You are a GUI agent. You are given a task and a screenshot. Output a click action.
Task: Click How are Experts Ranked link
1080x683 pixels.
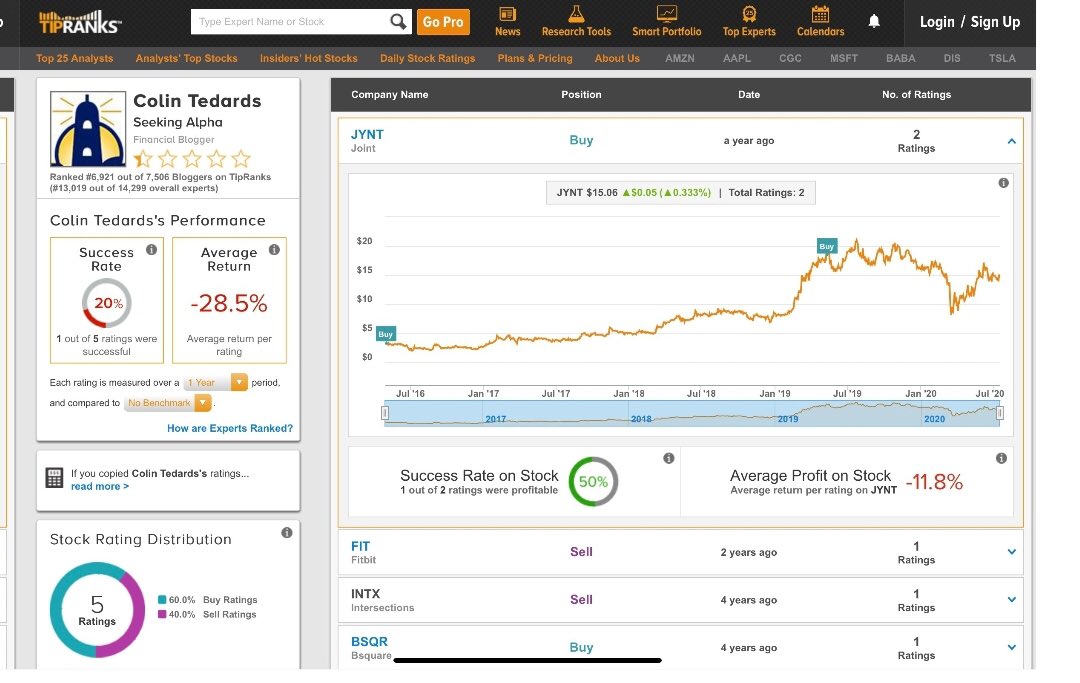pos(230,428)
